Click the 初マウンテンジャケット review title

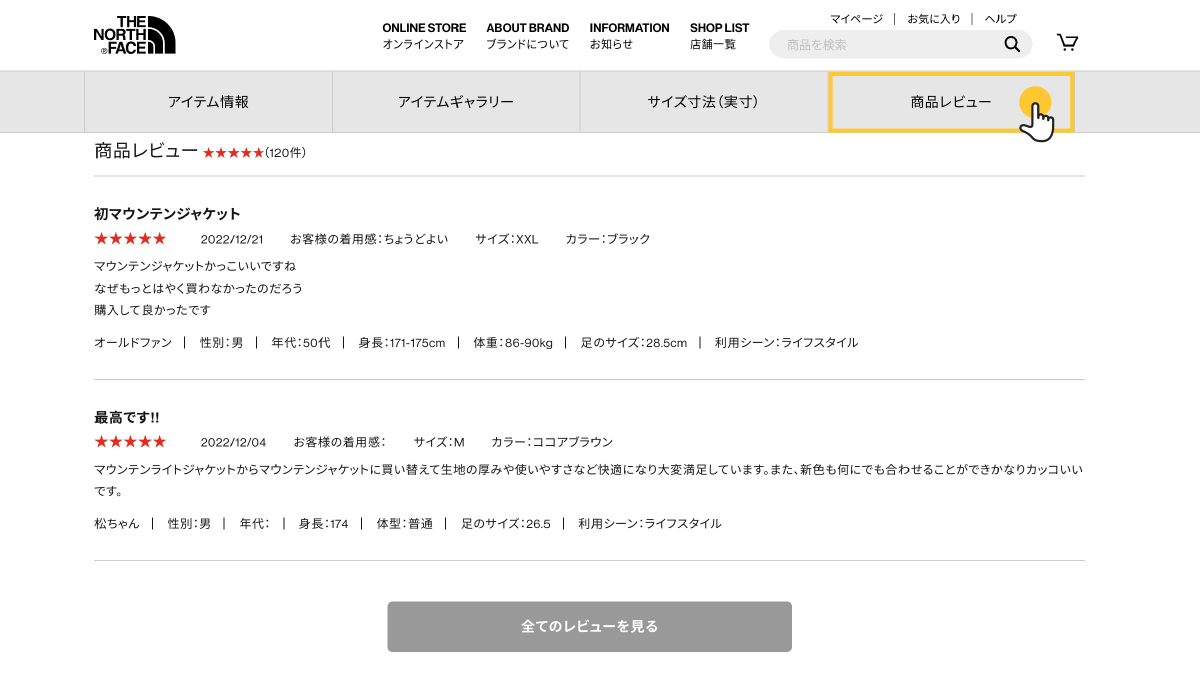[x=167, y=213]
